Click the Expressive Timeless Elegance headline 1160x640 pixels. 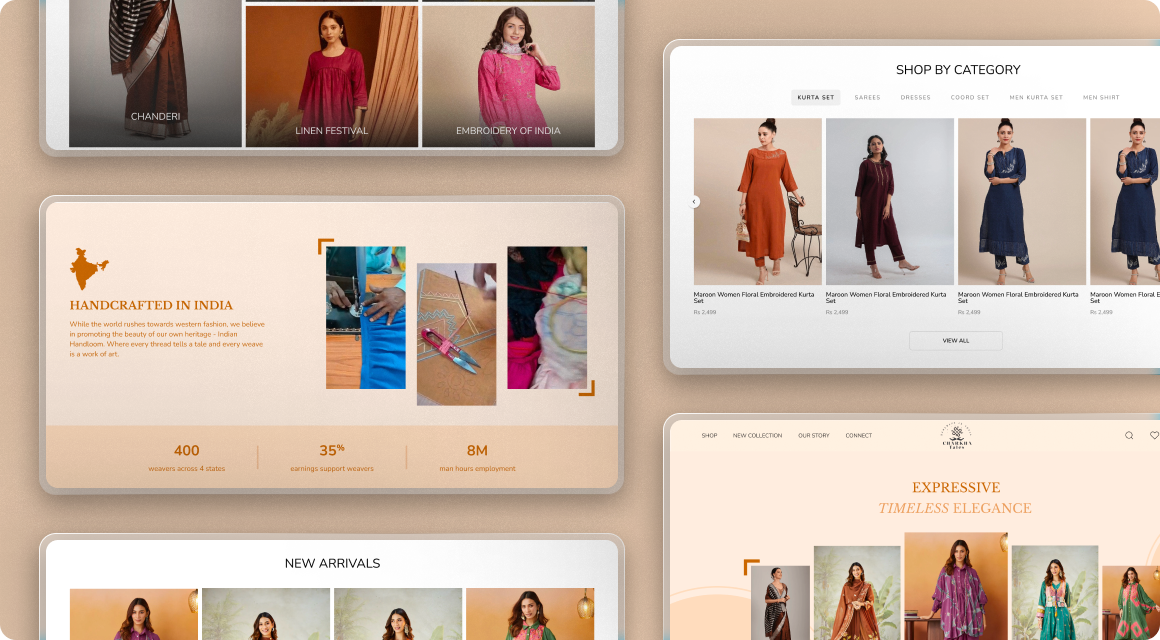pyautogui.click(x=955, y=498)
